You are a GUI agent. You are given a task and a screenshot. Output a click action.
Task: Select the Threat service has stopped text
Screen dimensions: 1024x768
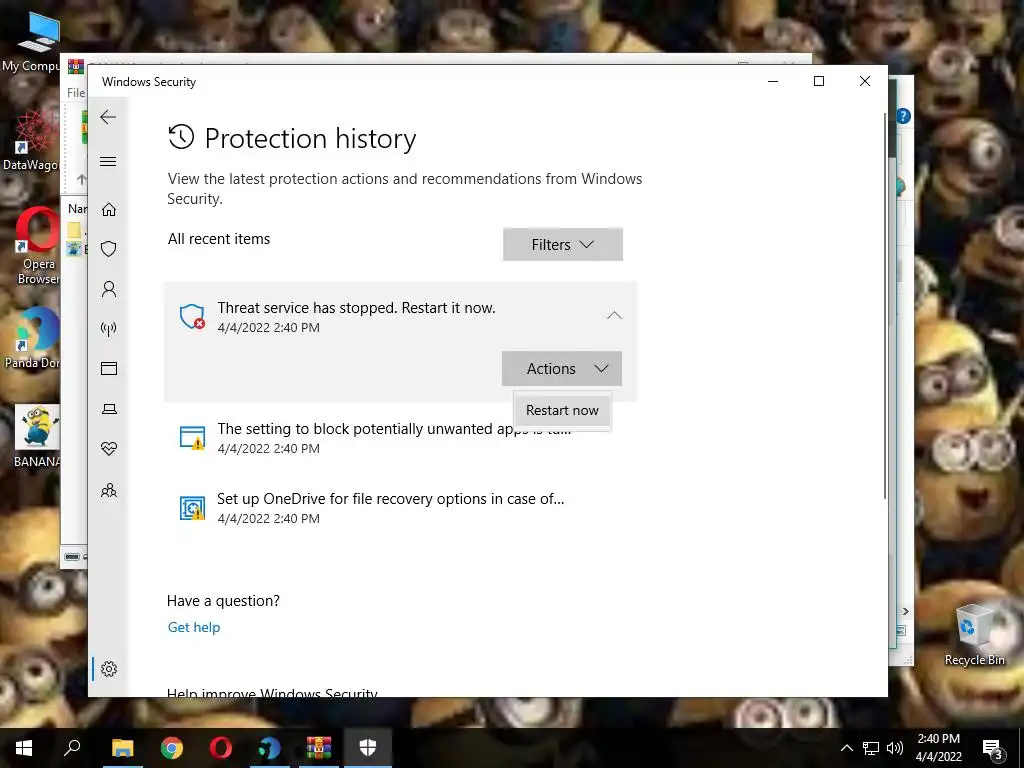[x=357, y=308]
